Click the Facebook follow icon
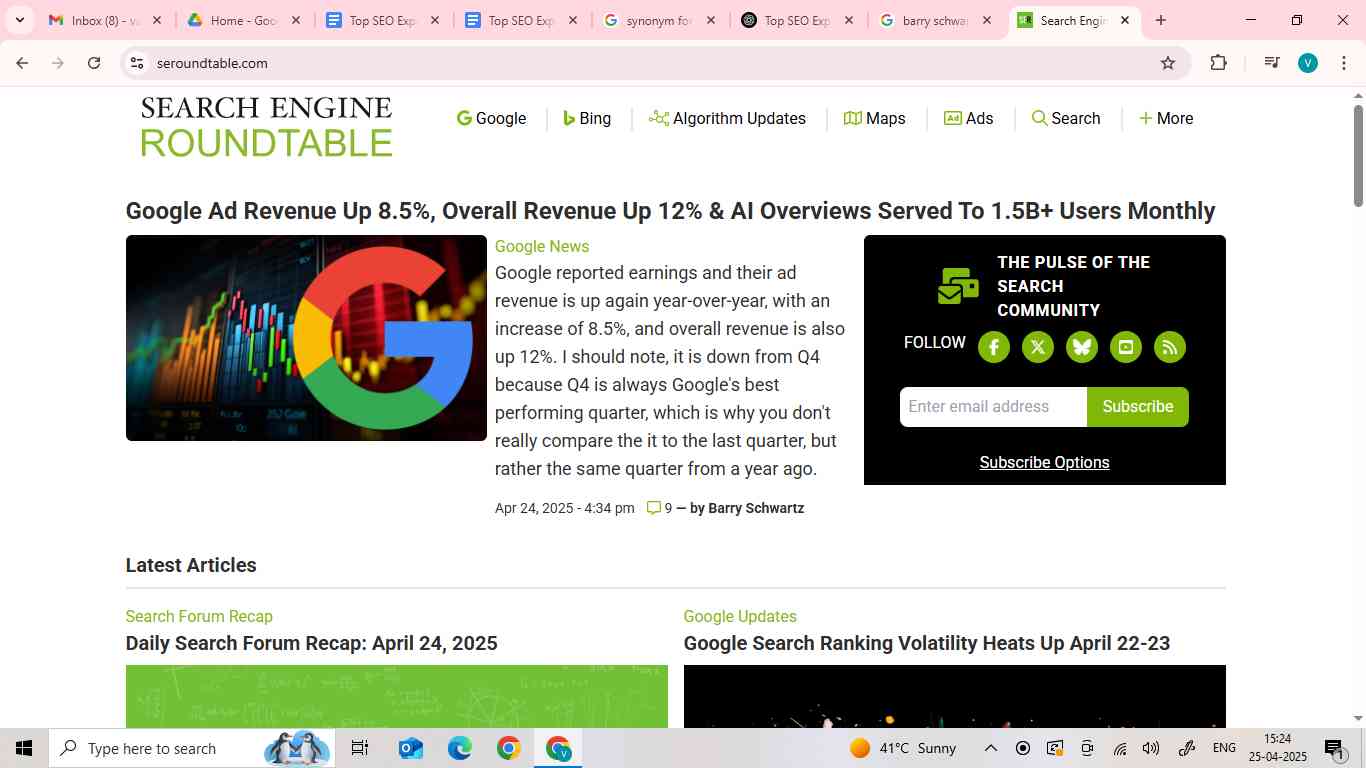This screenshot has height=768, width=1366. pyautogui.click(x=993, y=347)
